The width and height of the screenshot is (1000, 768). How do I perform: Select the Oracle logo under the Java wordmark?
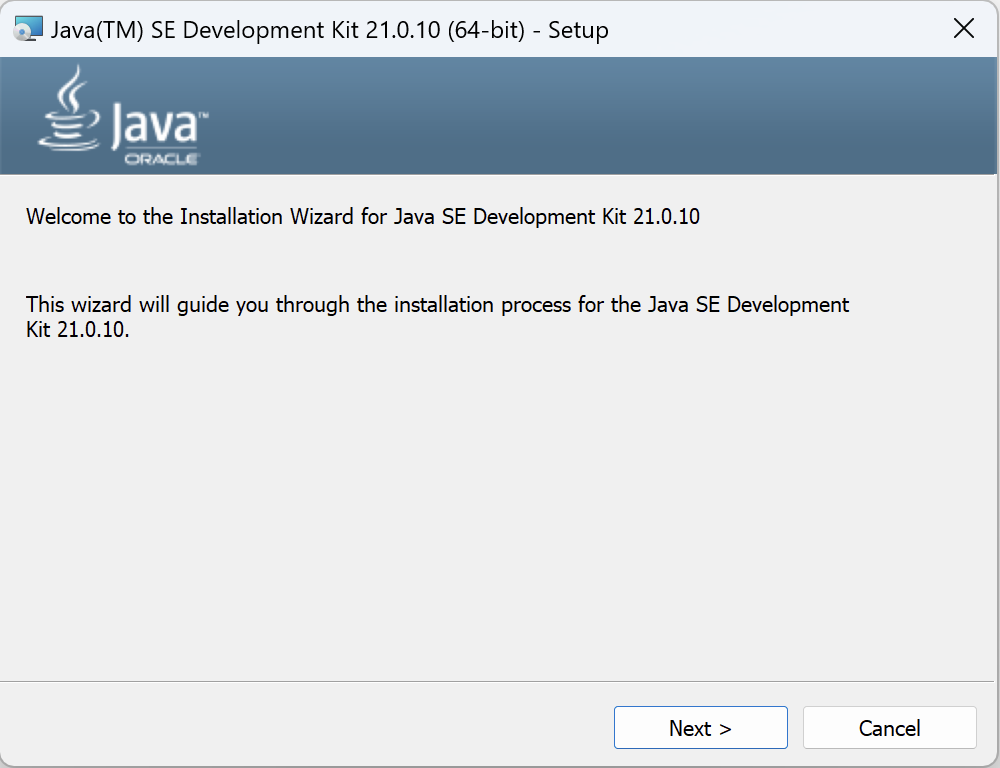pyautogui.click(x=163, y=157)
